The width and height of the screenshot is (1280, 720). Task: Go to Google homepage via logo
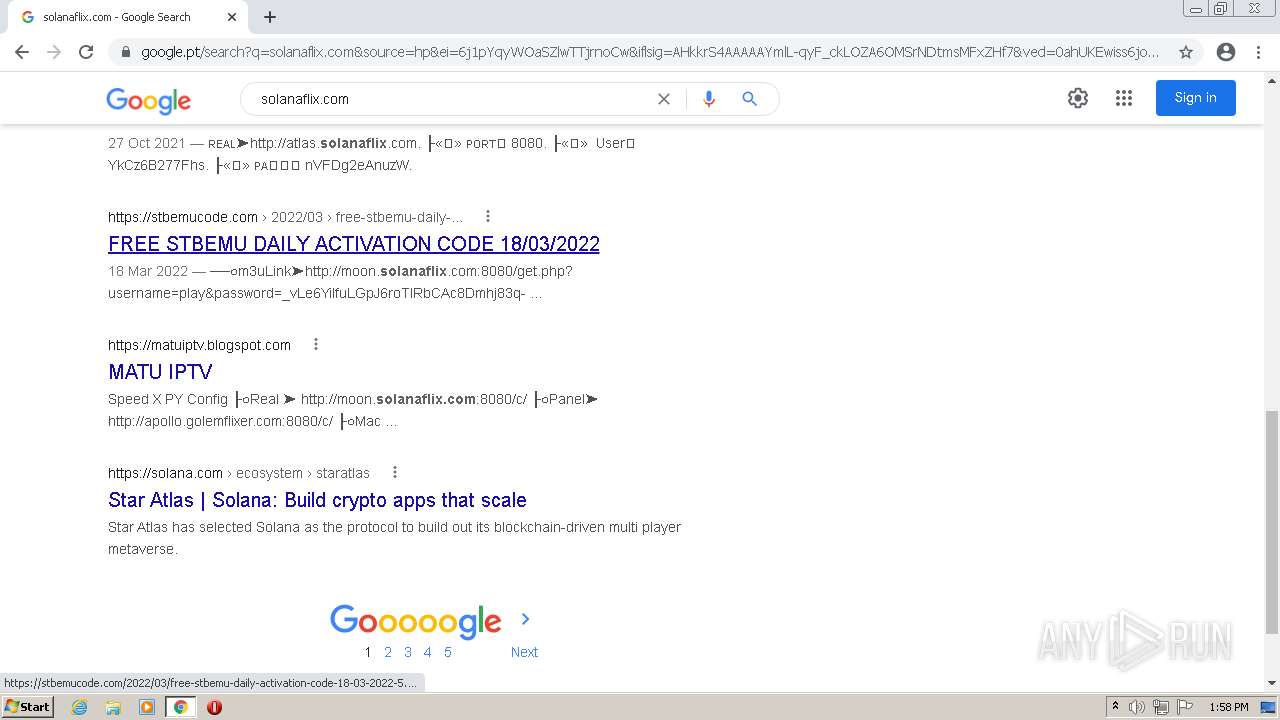point(148,100)
